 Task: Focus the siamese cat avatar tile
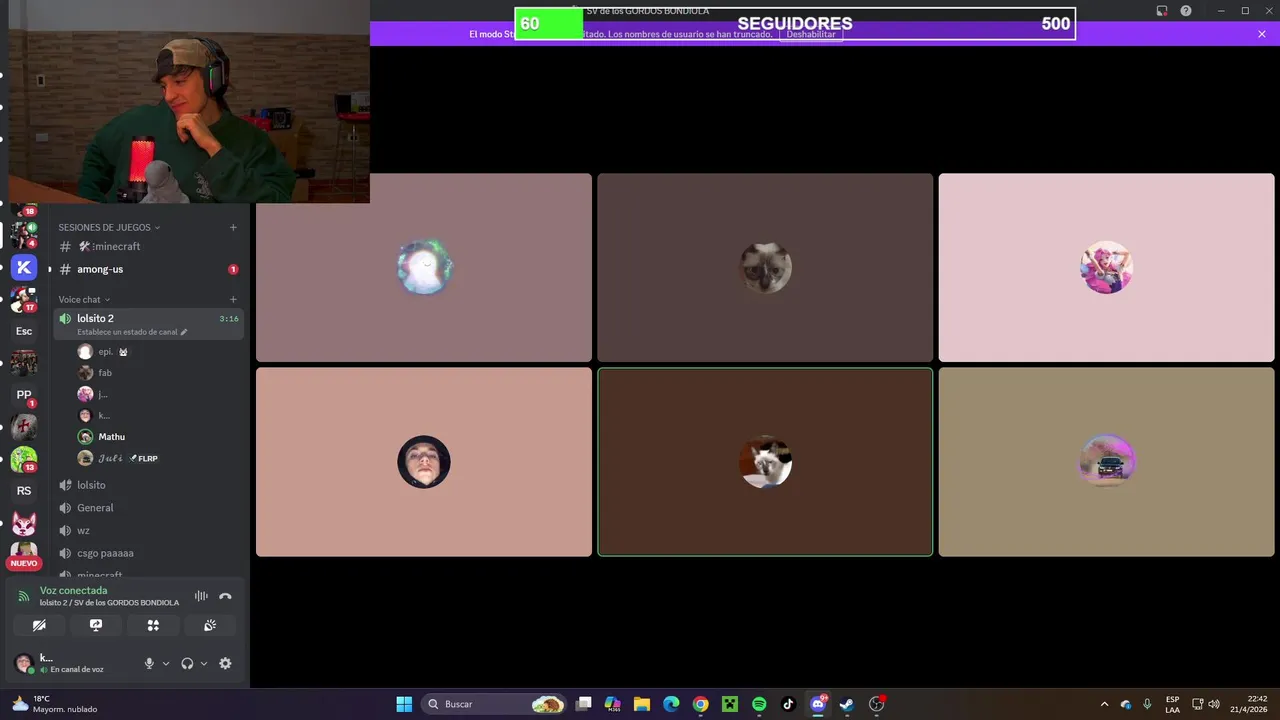(x=765, y=268)
